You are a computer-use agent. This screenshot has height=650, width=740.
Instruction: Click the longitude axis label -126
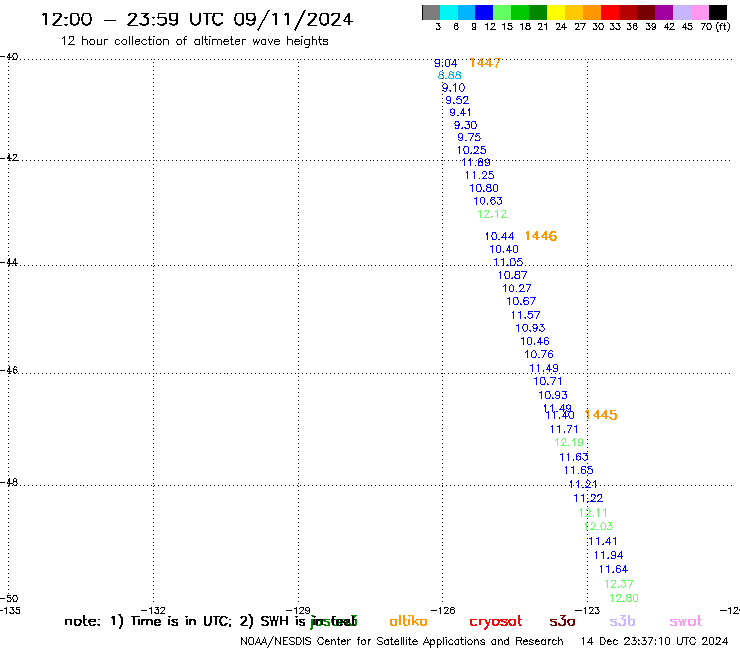(x=443, y=610)
